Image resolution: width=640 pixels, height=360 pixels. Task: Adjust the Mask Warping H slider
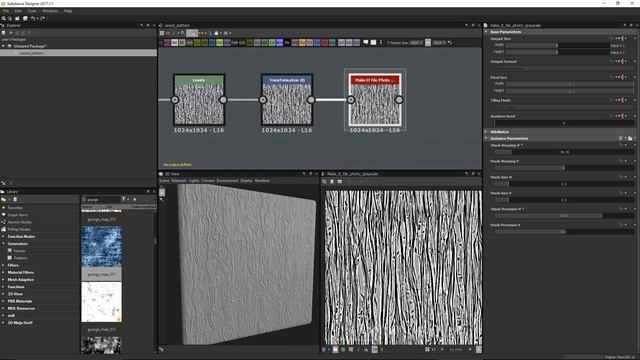coord(563,152)
